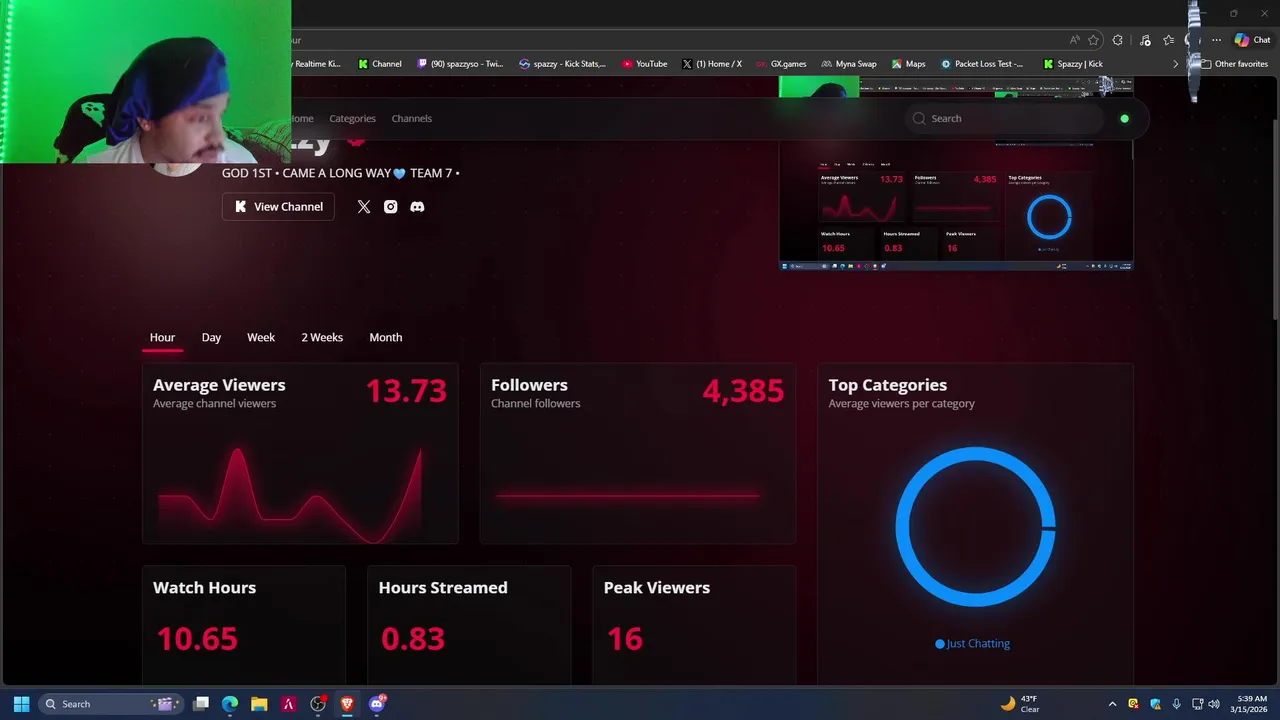Open the Home / X bookmark
The width and height of the screenshot is (1280, 720).
point(712,64)
